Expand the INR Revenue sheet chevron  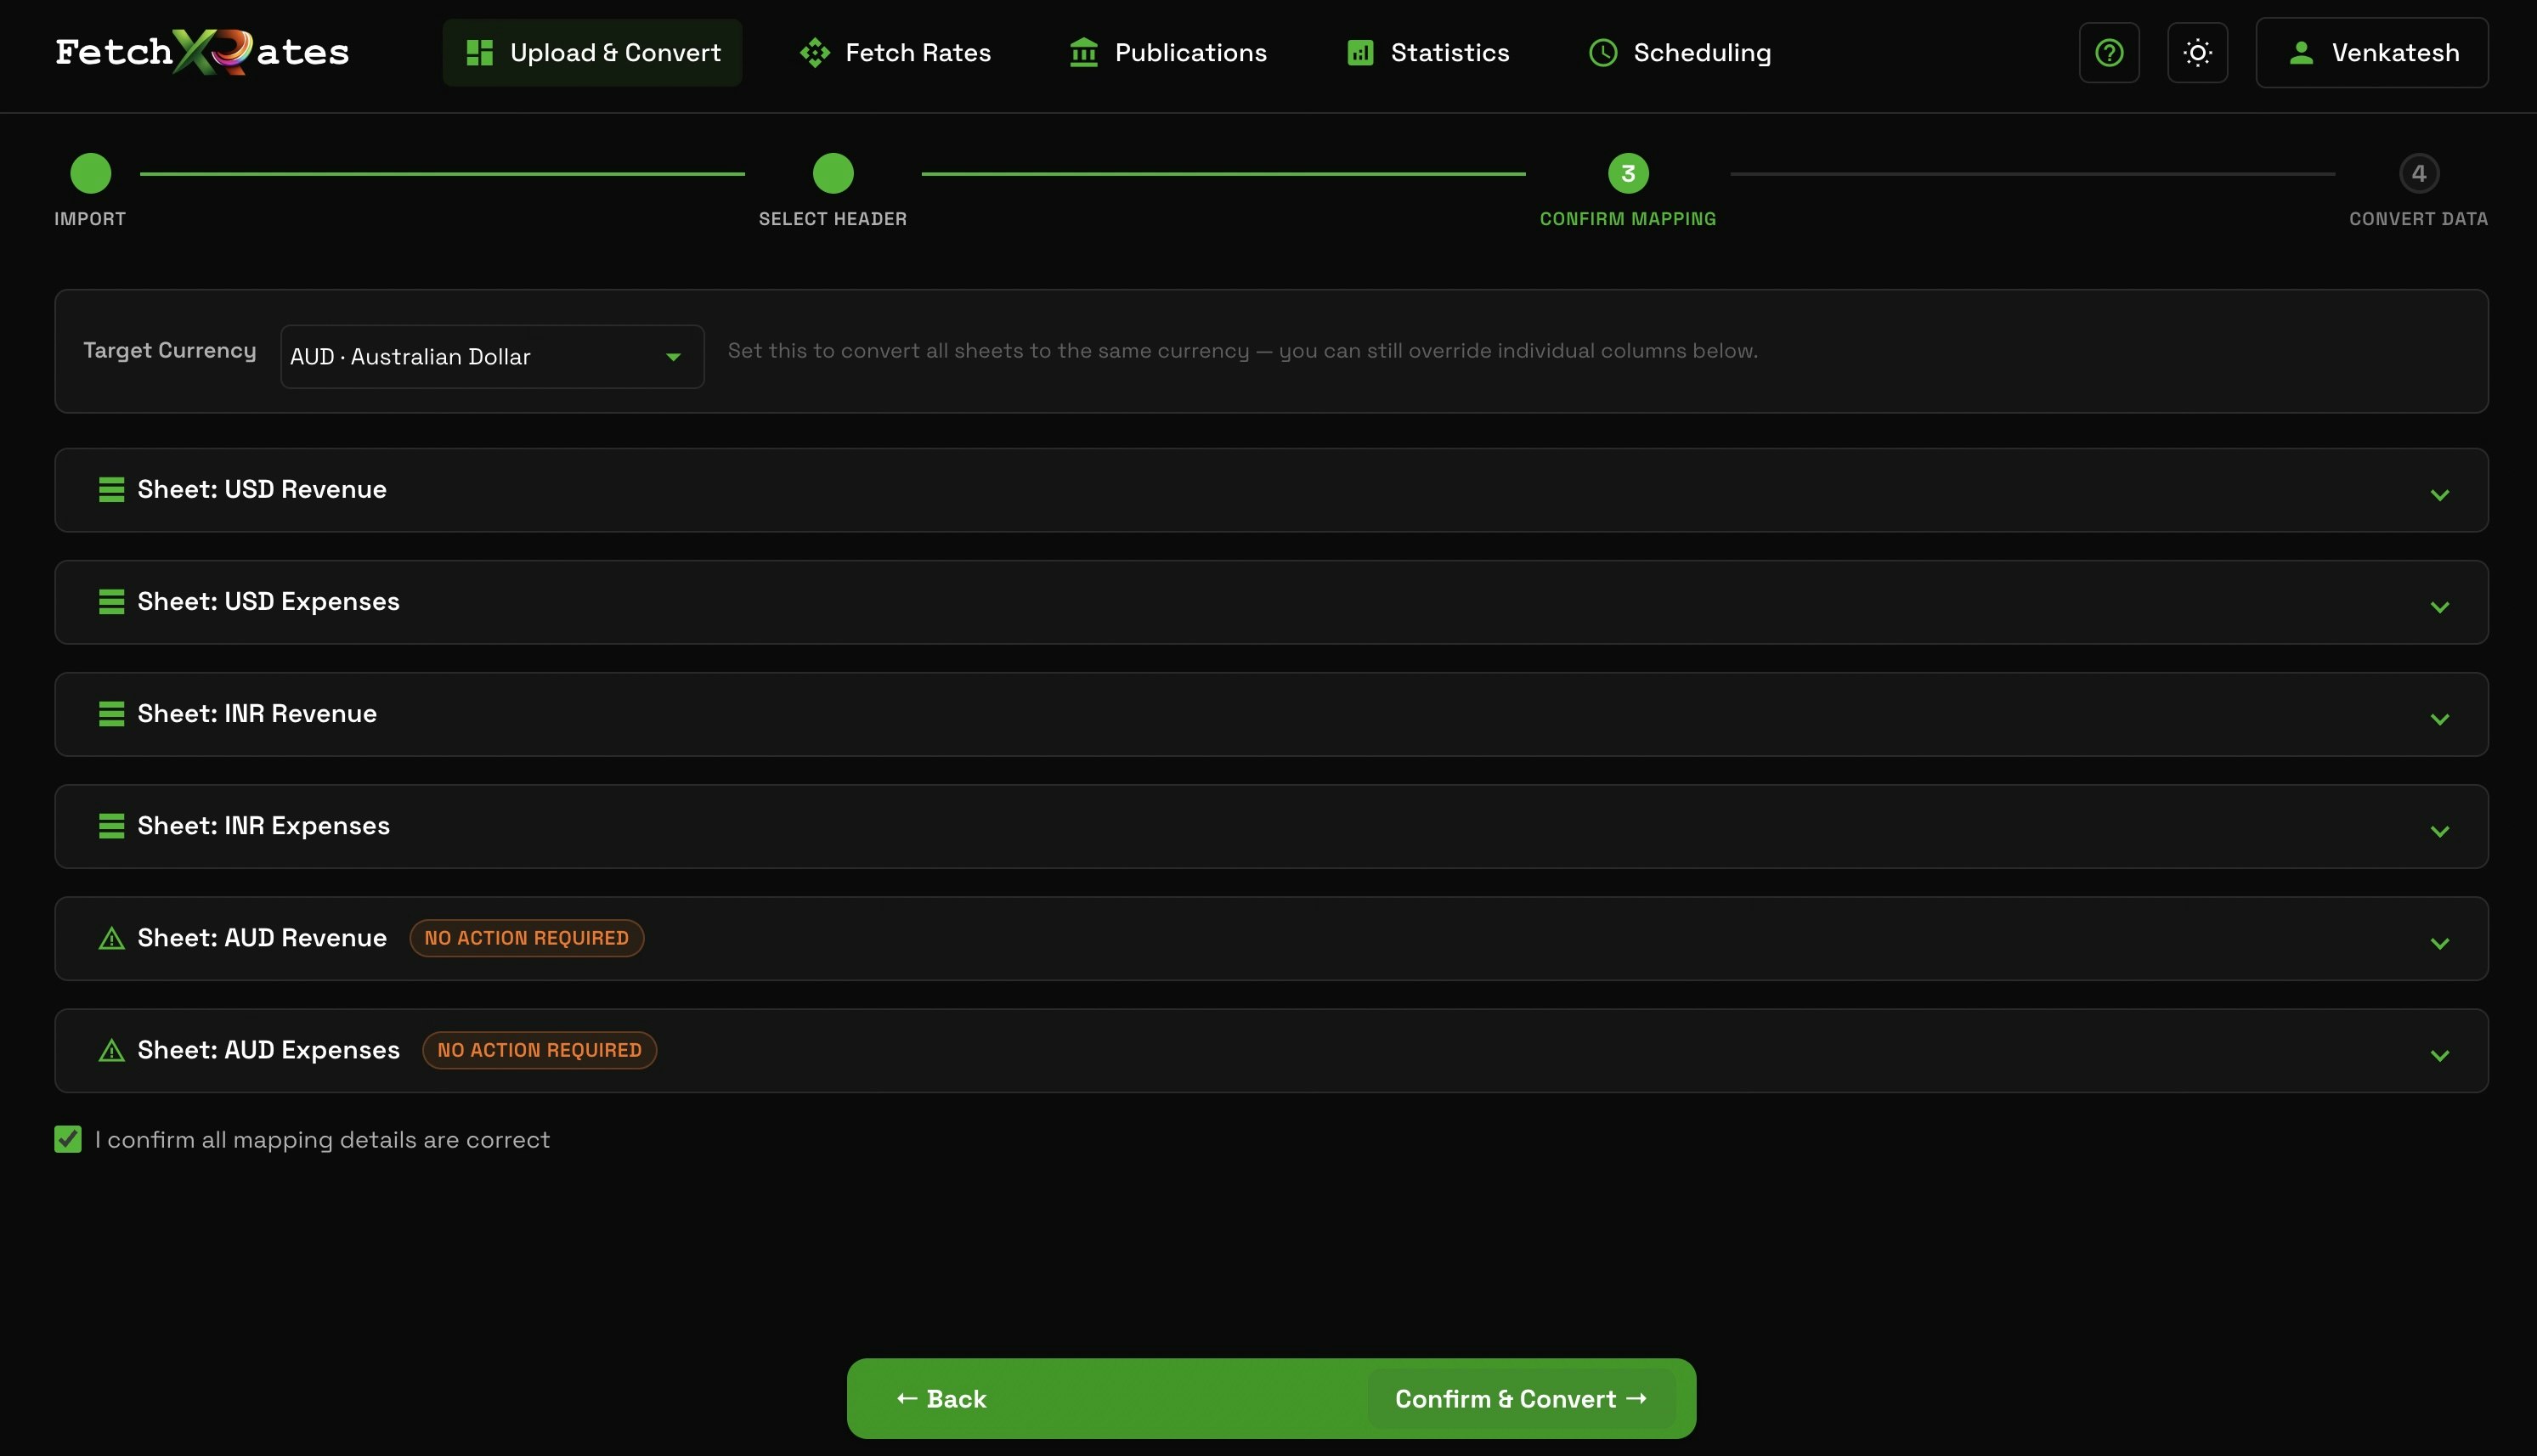tap(2440, 719)
